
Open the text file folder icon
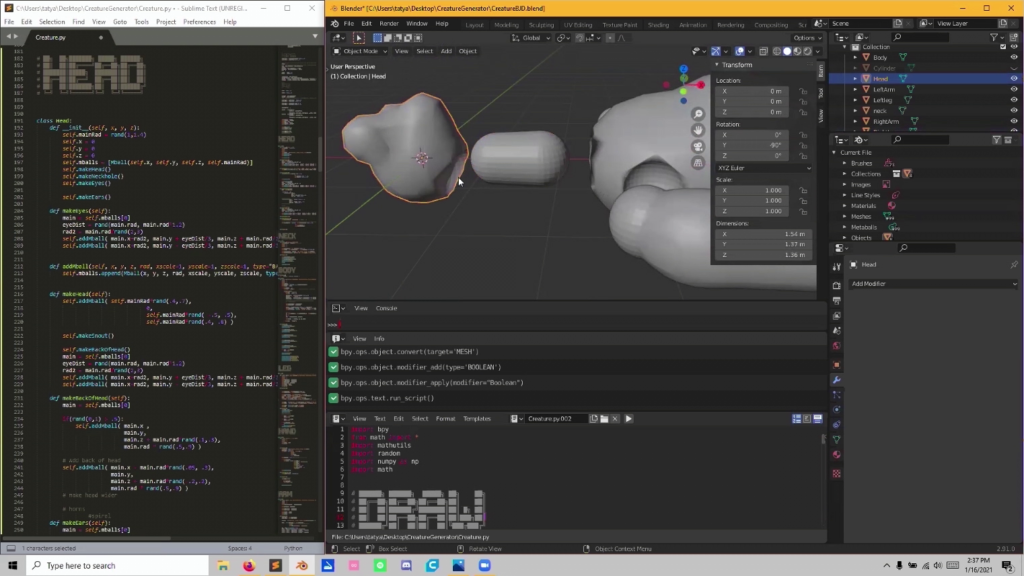[x=604, y=419]
